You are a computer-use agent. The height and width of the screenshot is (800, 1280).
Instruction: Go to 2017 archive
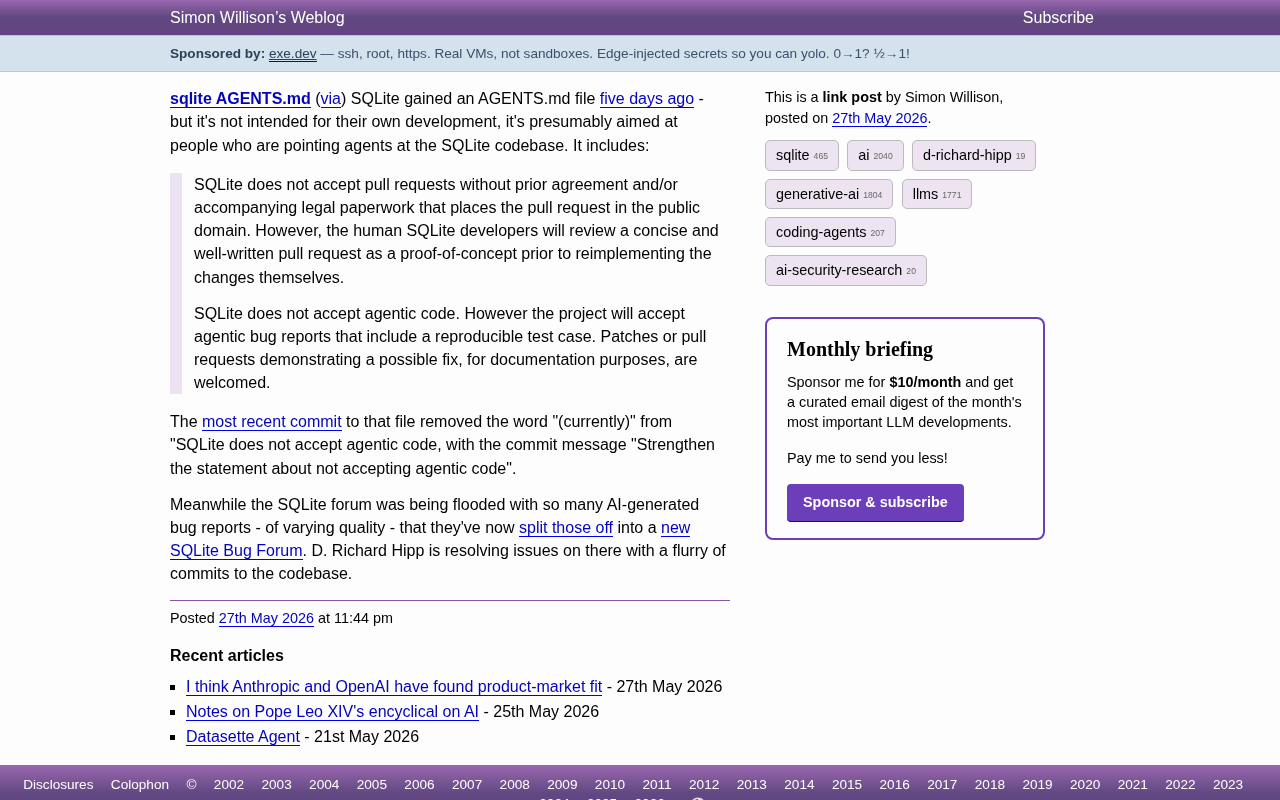[x=942, y=785]
